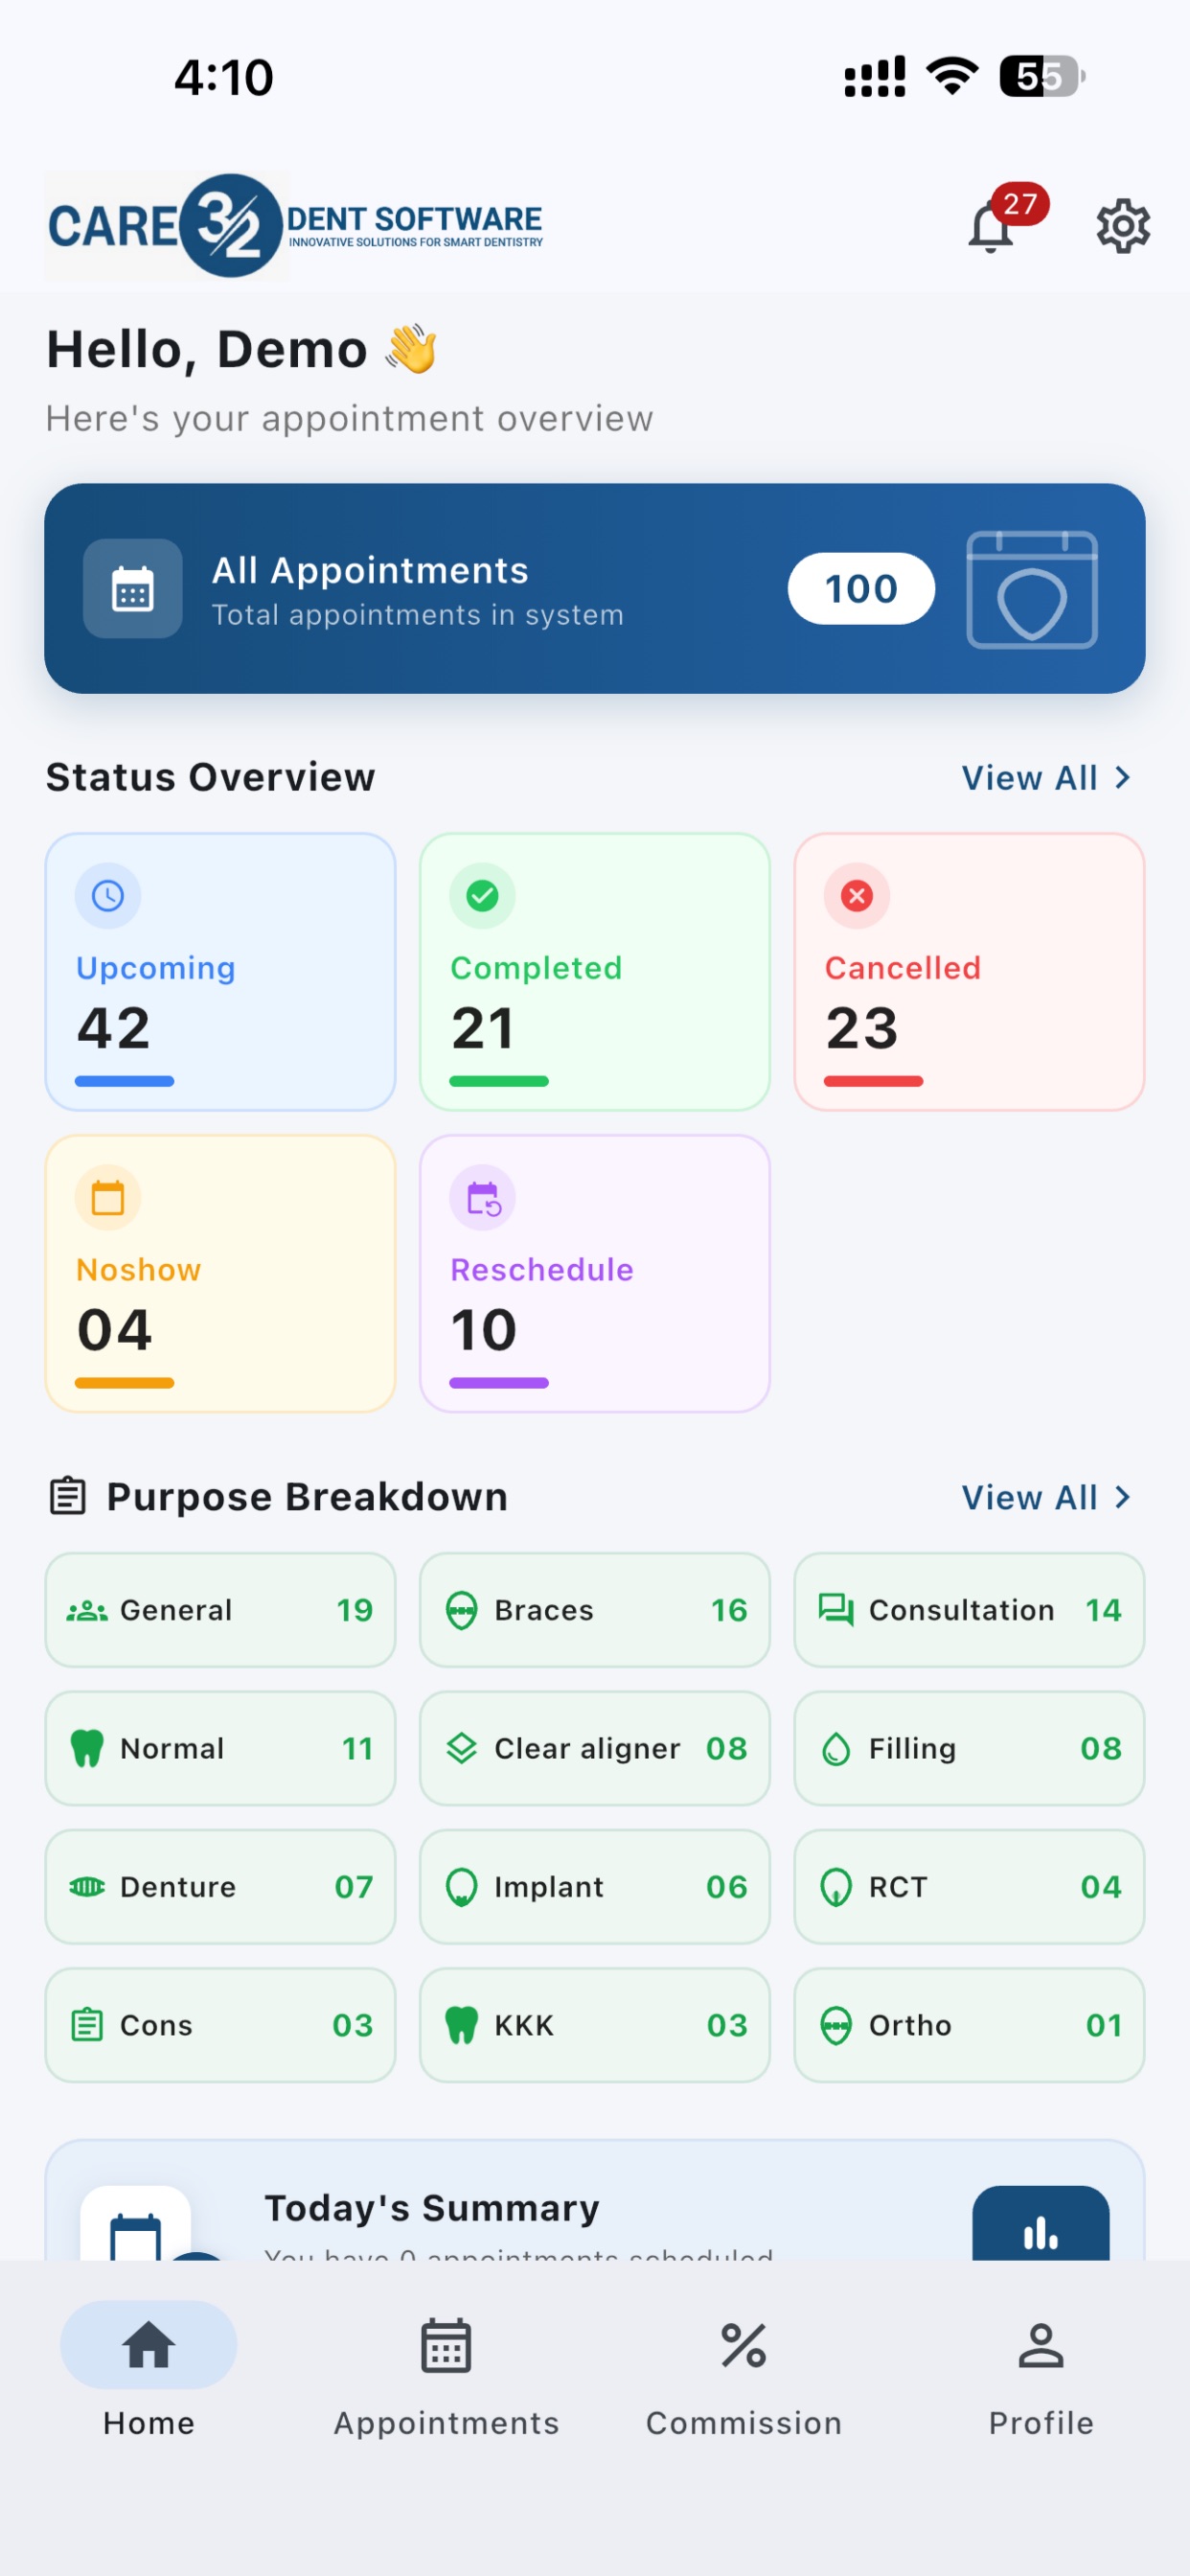Select the Ortho purpose tile
Image resolution: width=1190 pixels, height=2576 pixels.
pos(969,2025)
